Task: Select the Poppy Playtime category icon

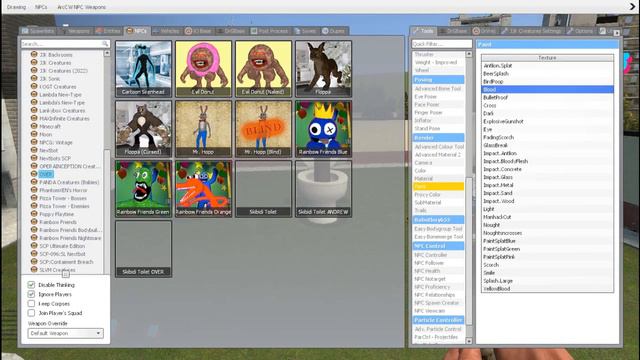Action: [34, 213]
